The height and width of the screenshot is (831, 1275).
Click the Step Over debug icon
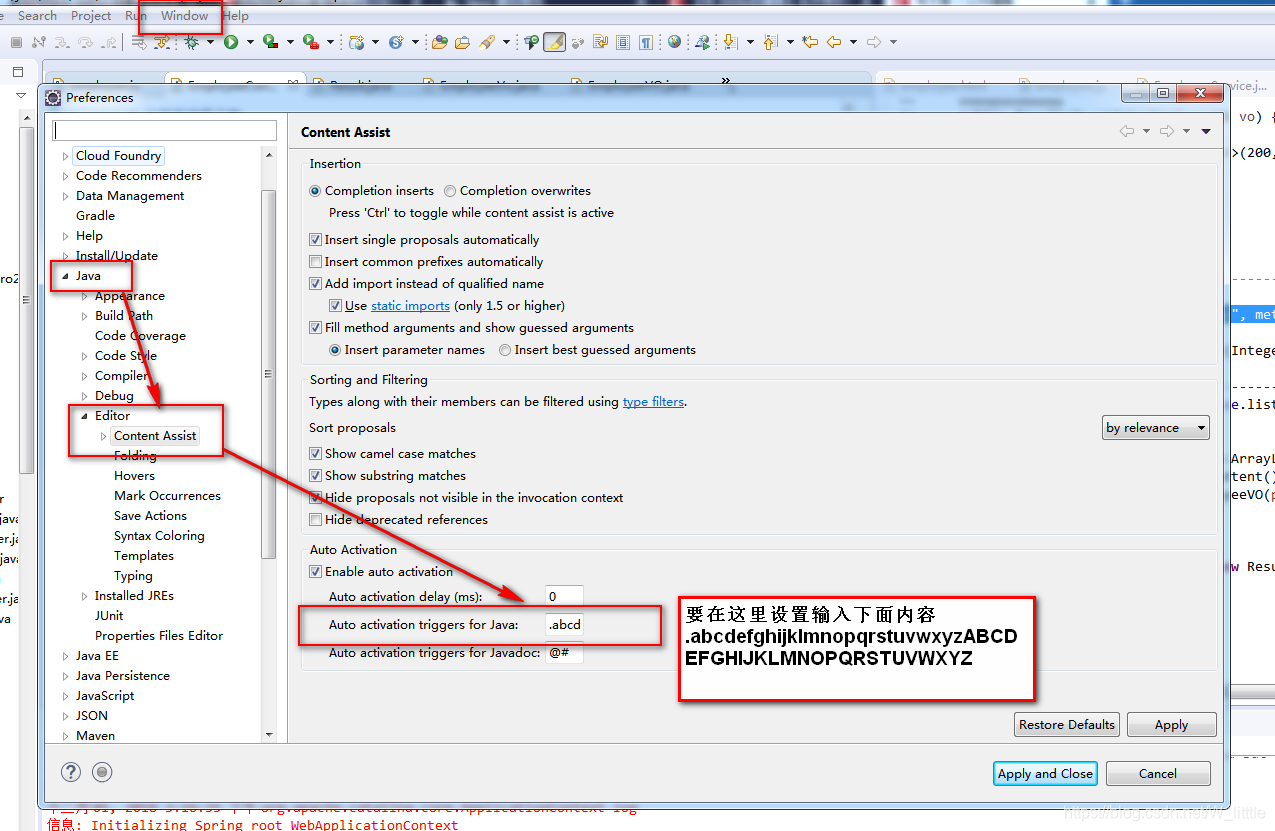pos(85,42)
